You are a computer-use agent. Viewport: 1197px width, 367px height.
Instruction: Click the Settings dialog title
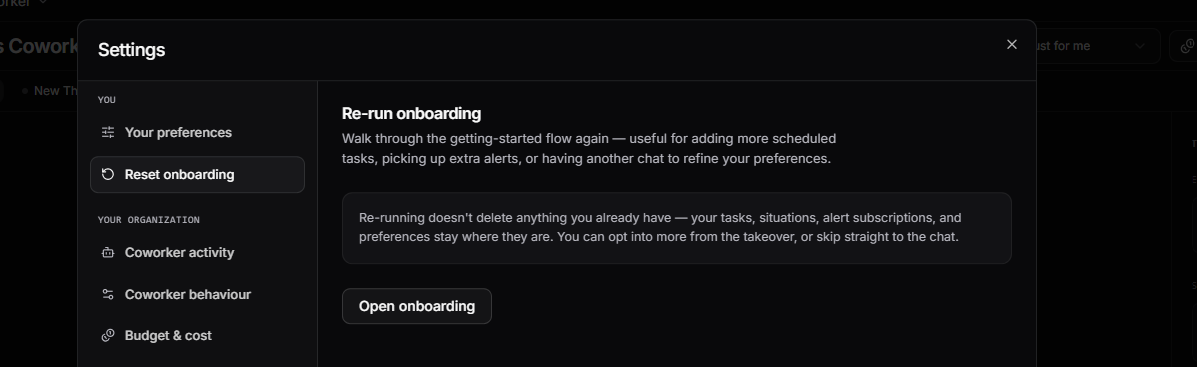[x=131, y=50]
